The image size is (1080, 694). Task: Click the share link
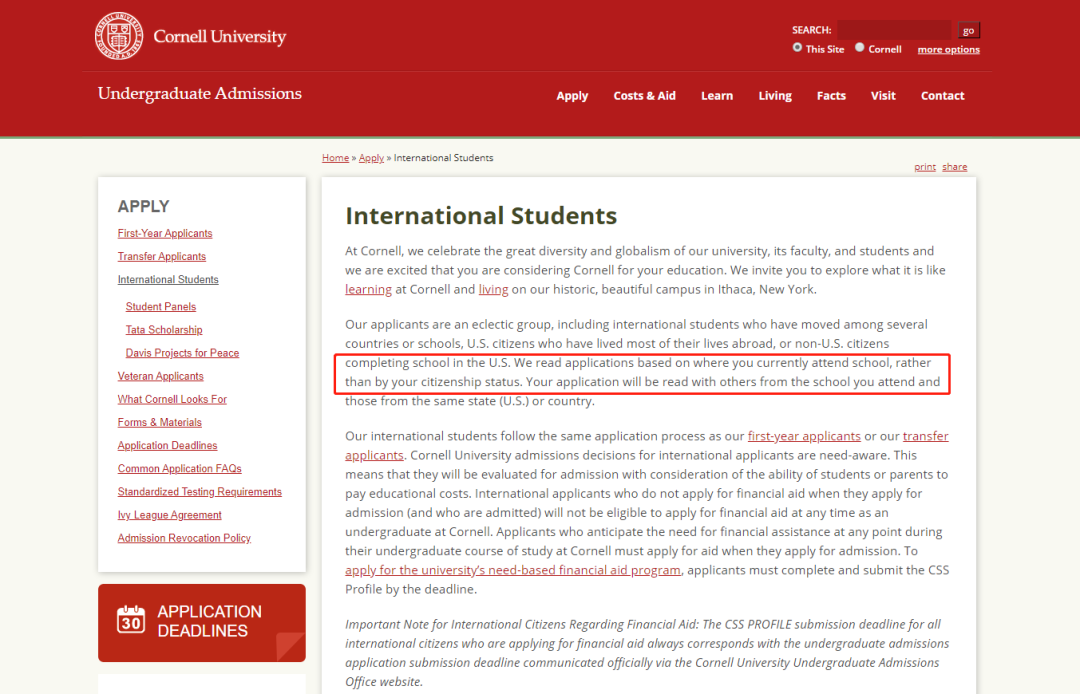(x=955, y=167)
